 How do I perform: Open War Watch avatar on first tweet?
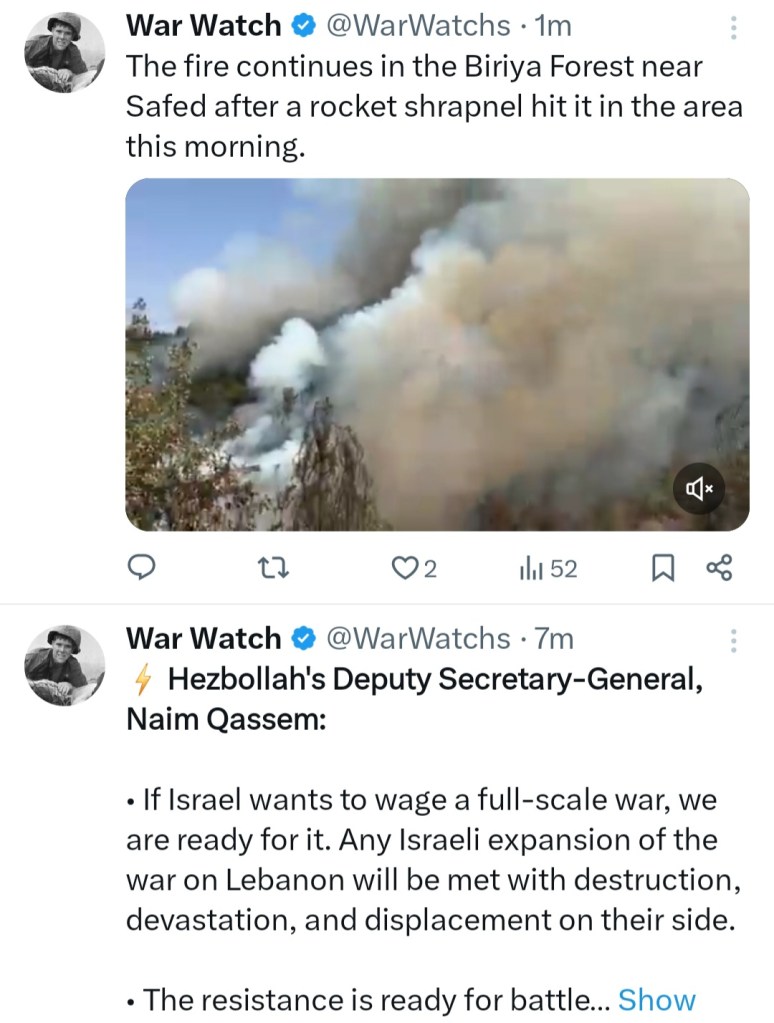(64, 52)
